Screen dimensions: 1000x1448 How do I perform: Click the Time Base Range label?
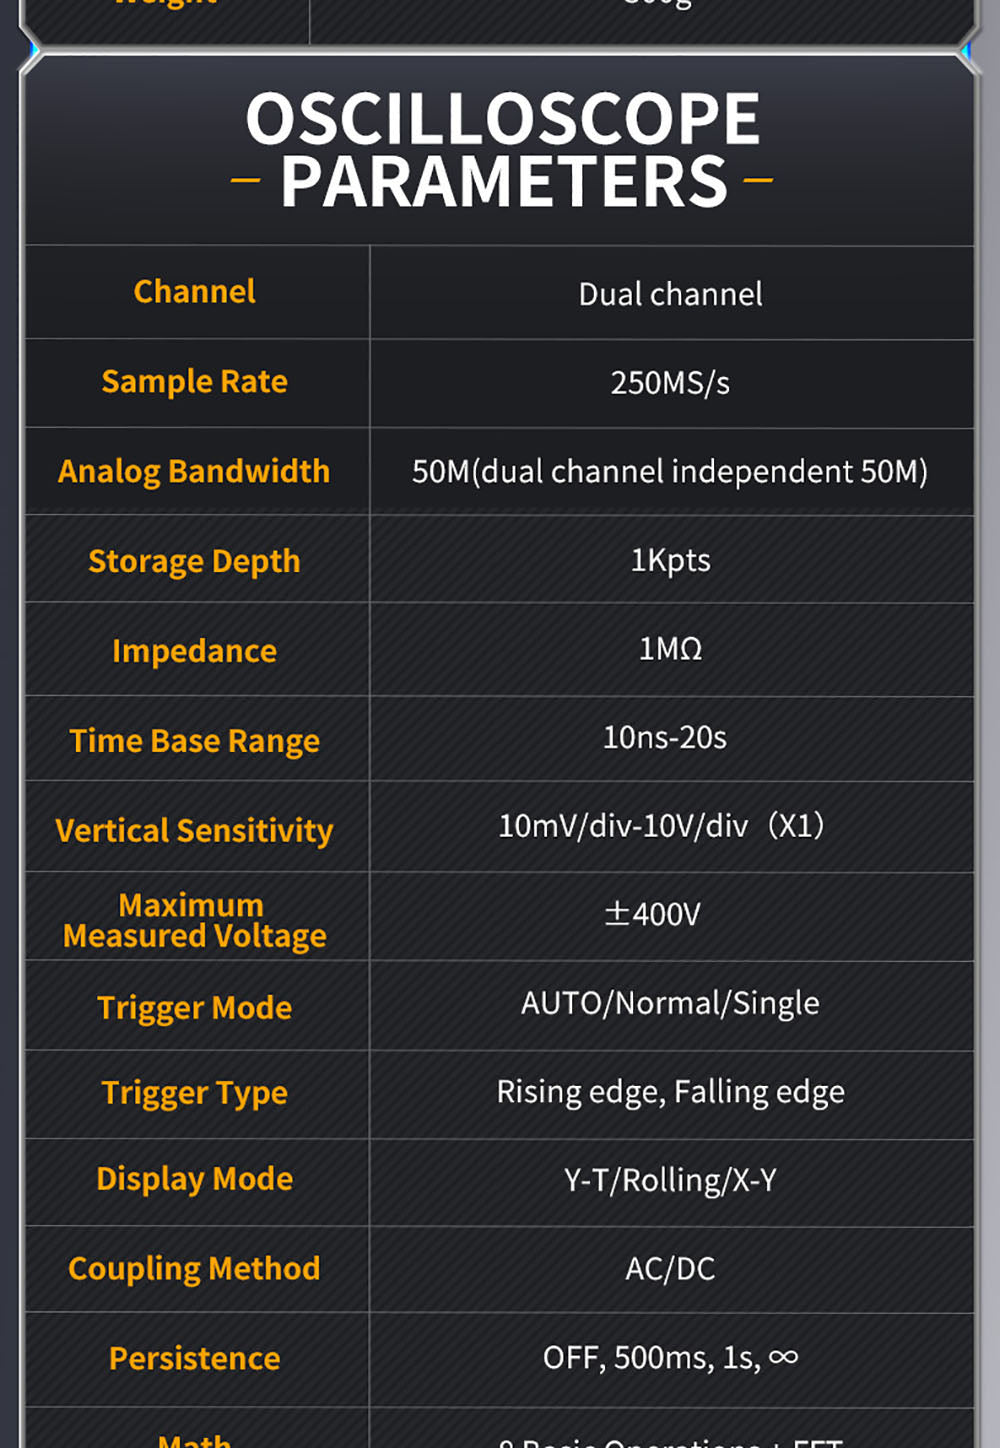(195, 741)
